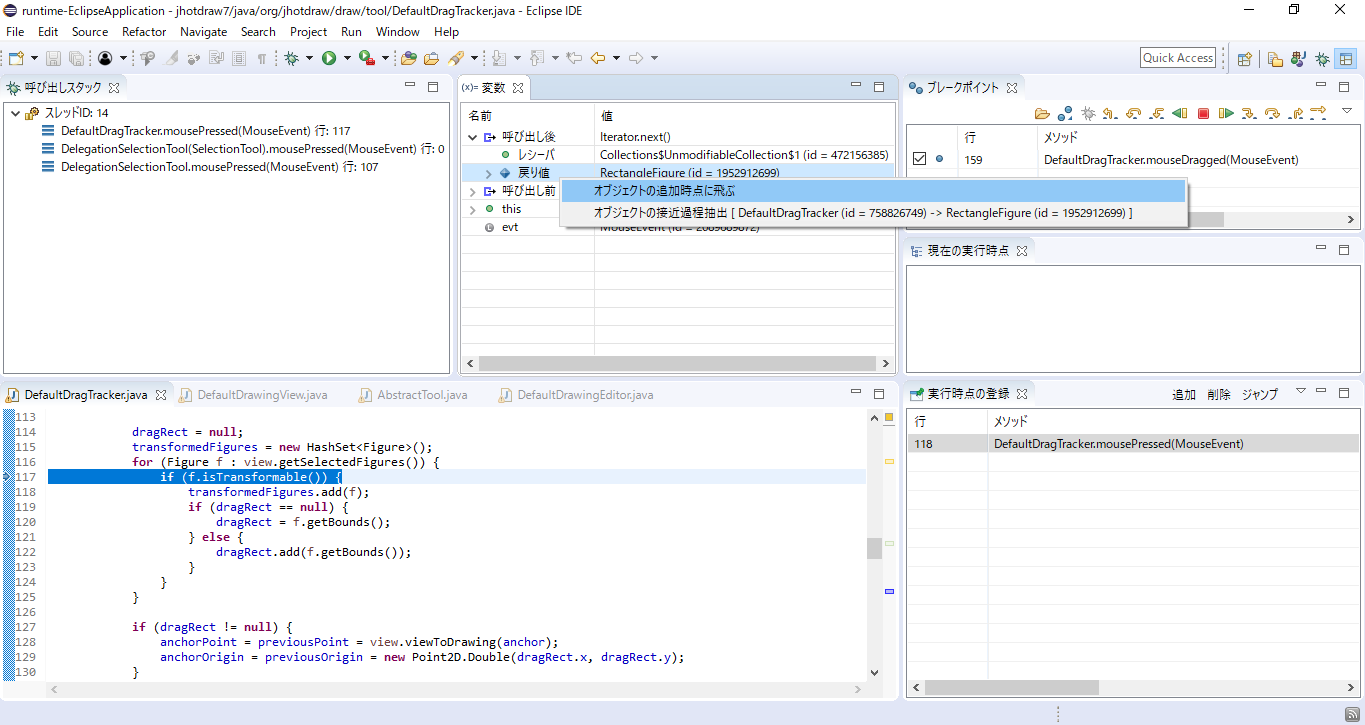Switch to DefaultDrawingView.java editor tab
1365x725 pixels.
[253, 395]
